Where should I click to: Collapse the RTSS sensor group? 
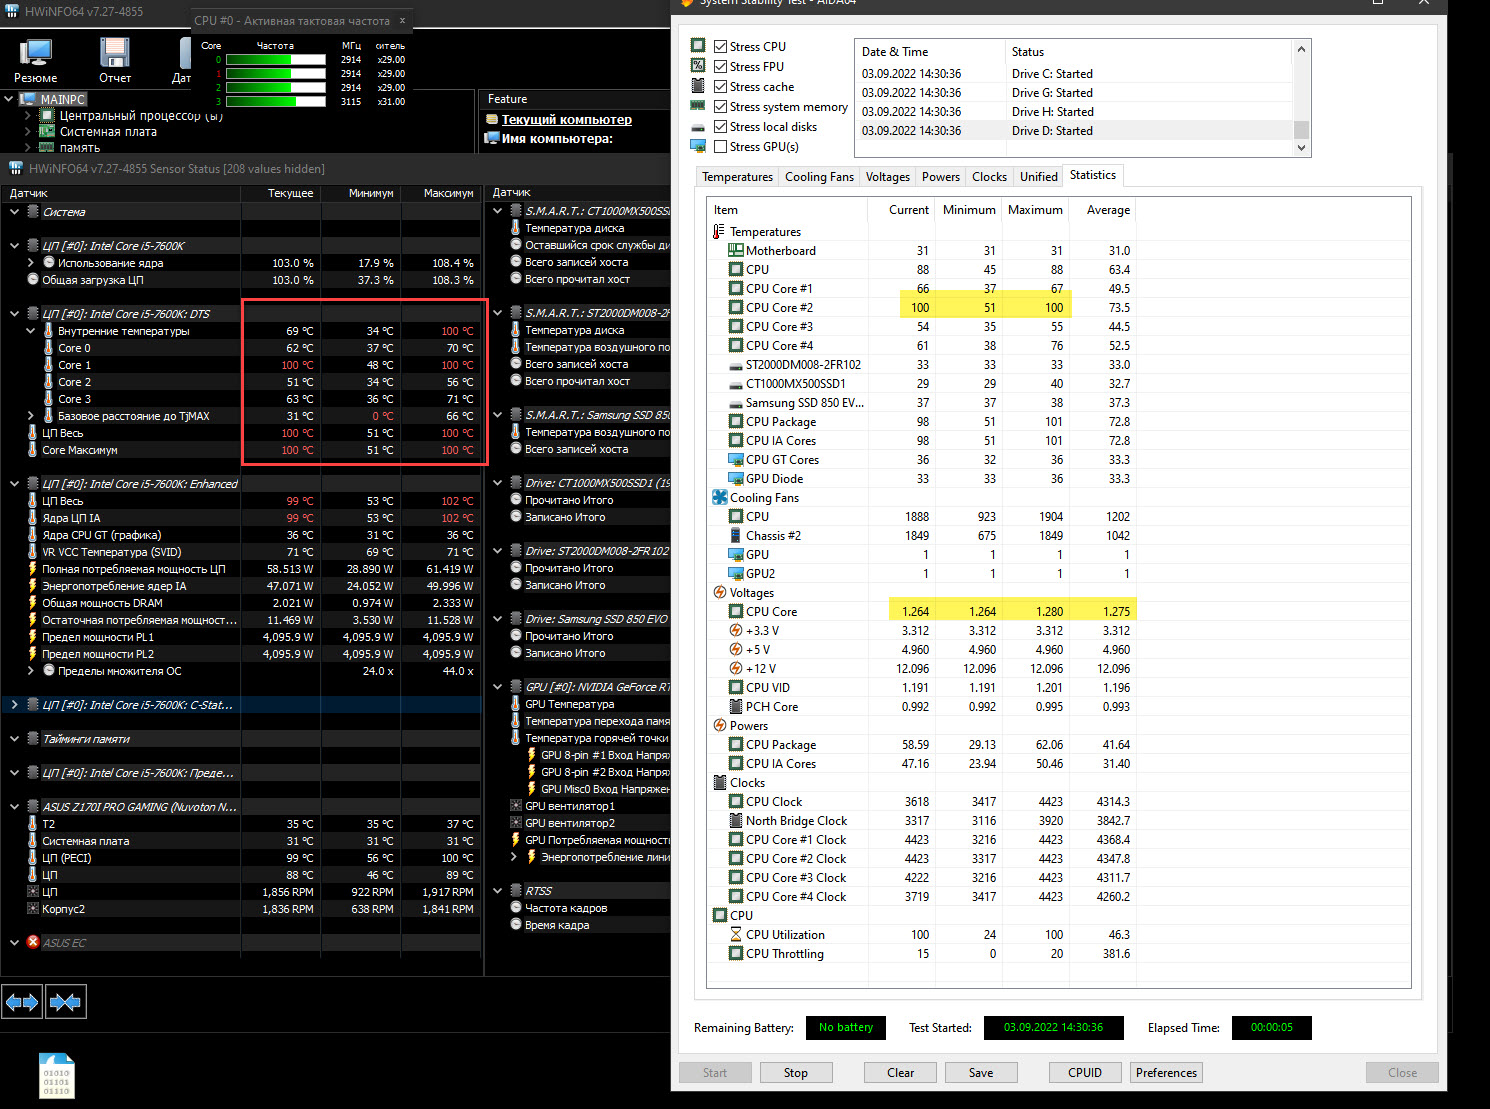(498, 891)
